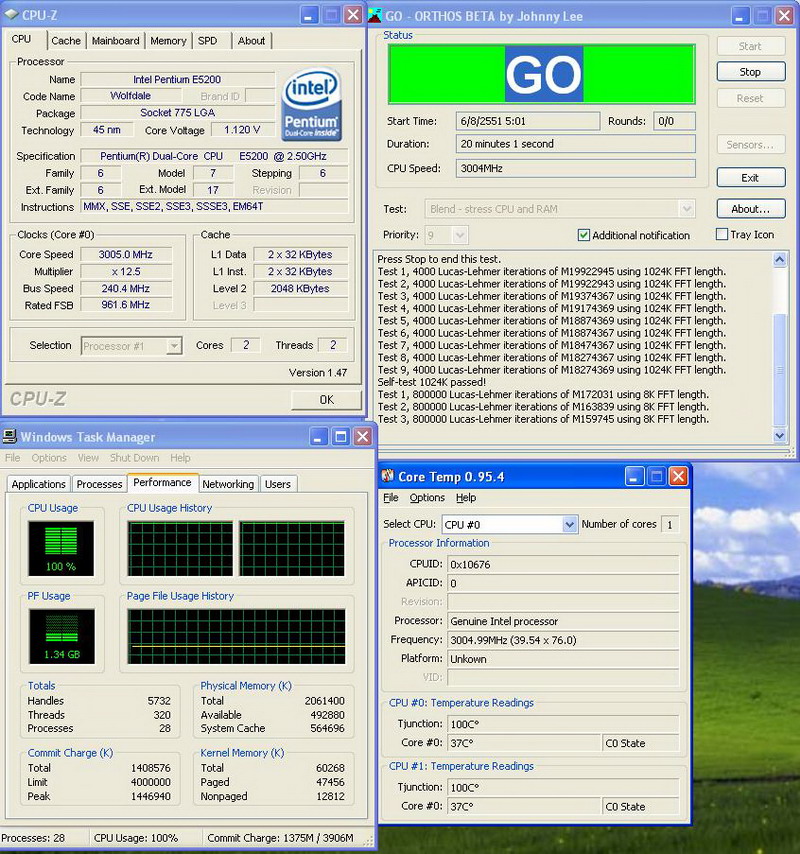Click the Exit button in ORTHOS
Viewport: 800px width, 854px height.
750,178
